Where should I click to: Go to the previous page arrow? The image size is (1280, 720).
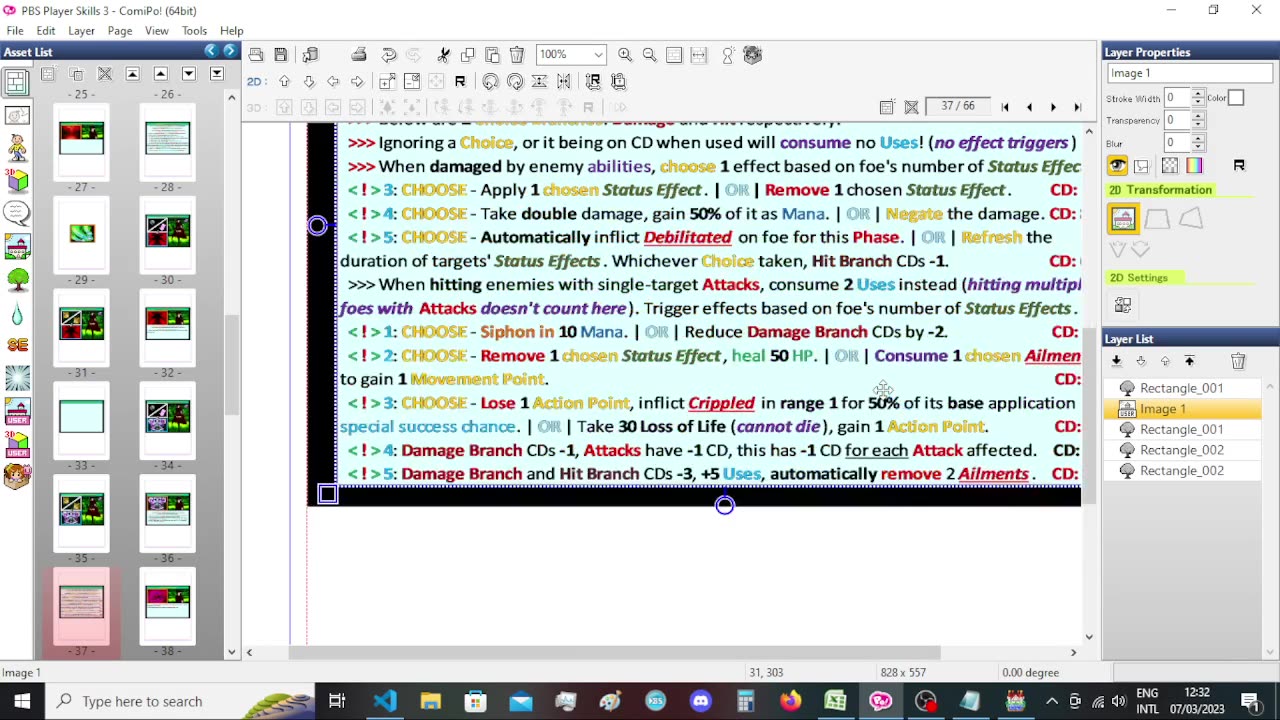tap(1029, 107)
